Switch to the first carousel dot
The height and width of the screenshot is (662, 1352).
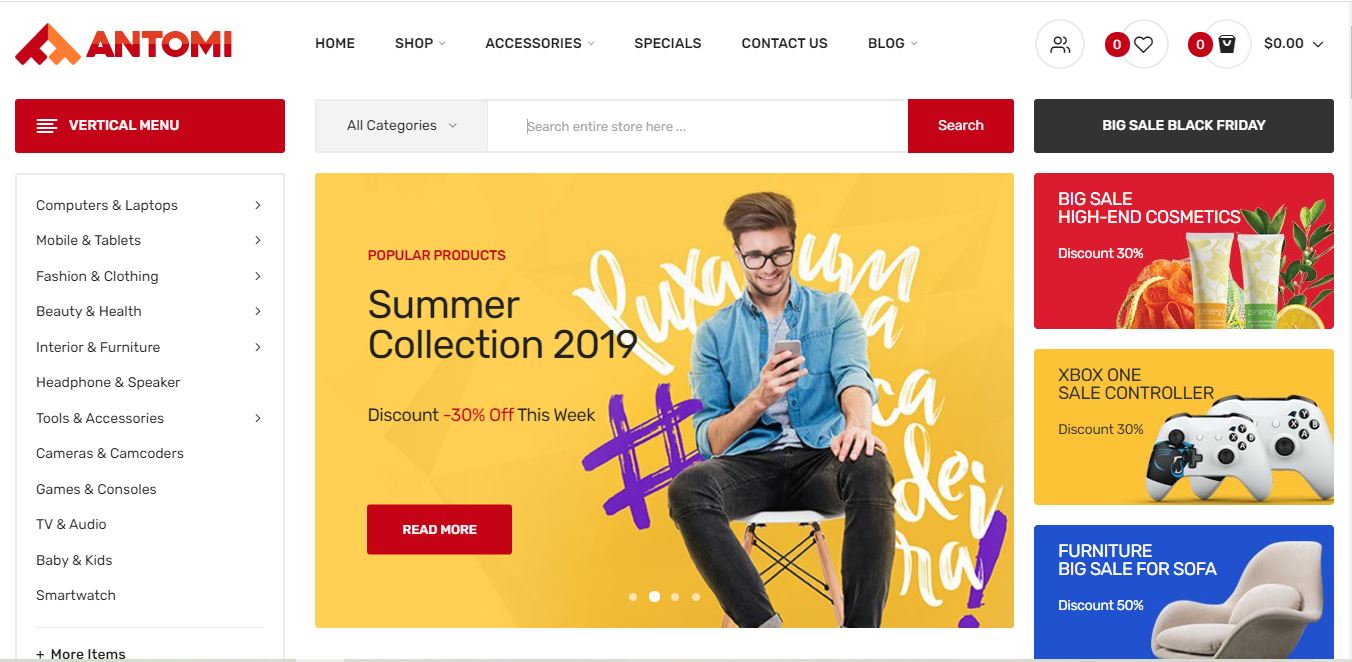click(633, 597)
